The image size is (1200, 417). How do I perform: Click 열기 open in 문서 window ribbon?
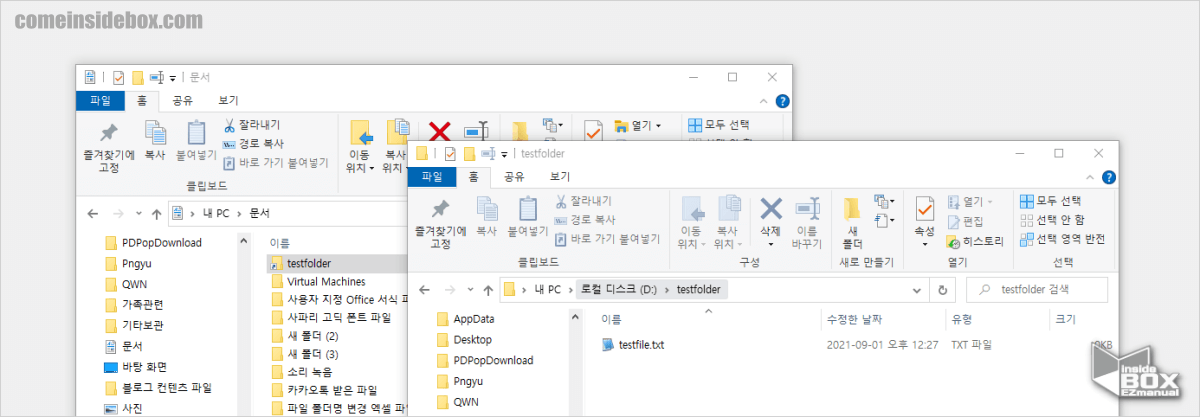[x=636, y=125]
